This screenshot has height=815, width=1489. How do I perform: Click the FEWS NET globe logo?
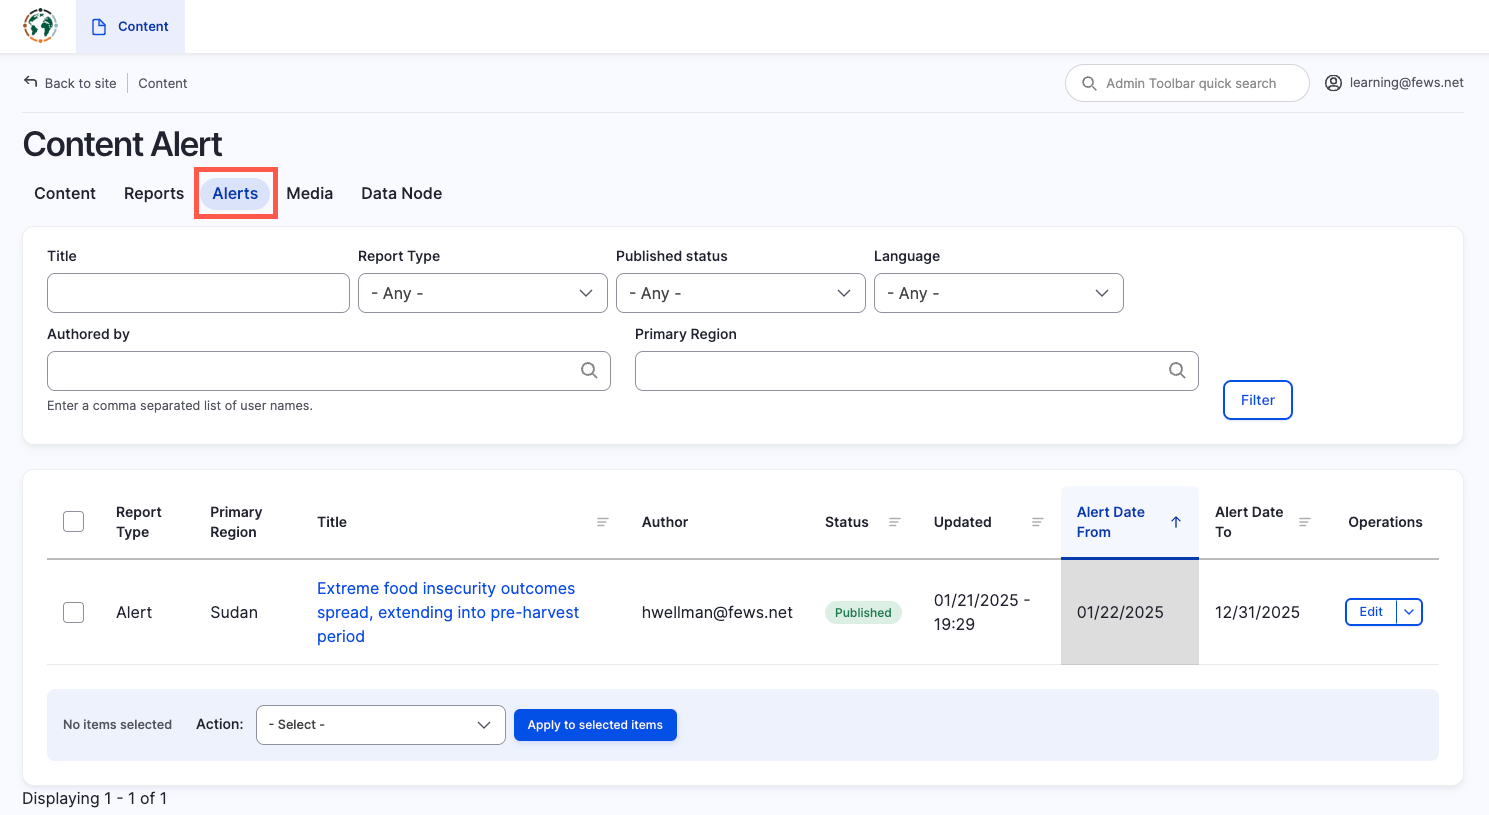point(40,26)
